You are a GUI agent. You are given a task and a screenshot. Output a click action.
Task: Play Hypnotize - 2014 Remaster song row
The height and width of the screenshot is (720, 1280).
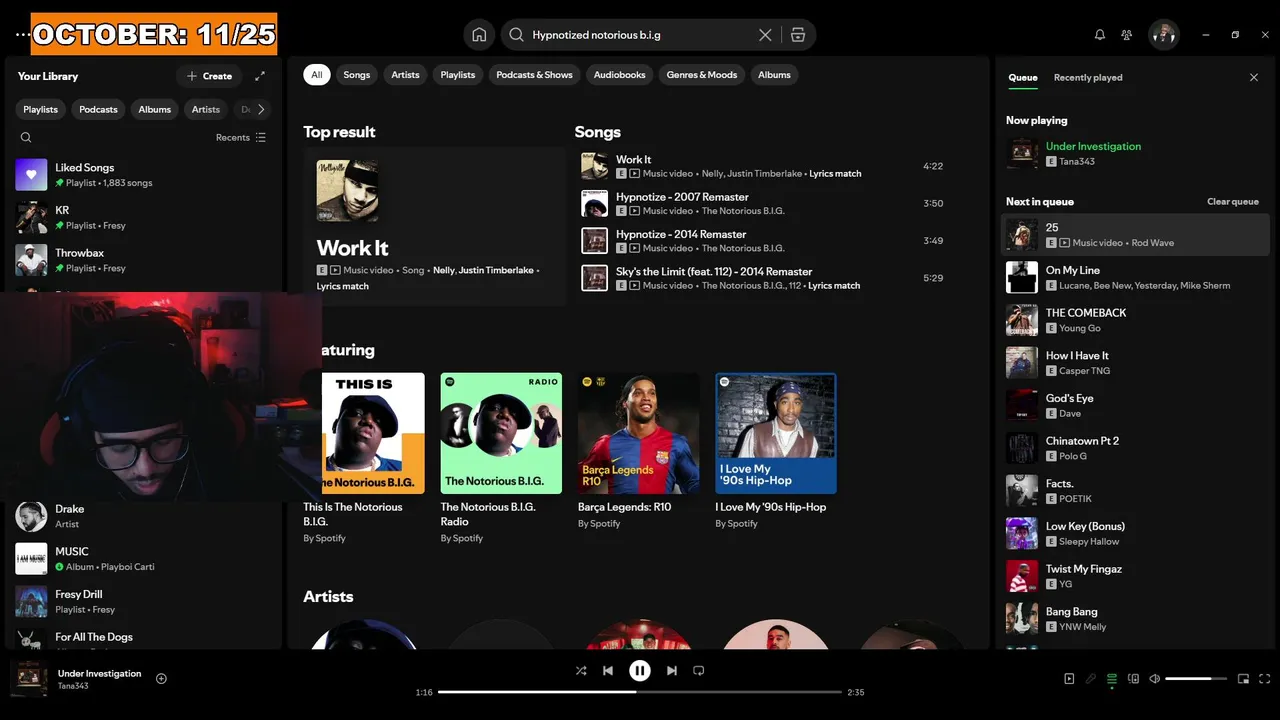click(x=764, y=241)
